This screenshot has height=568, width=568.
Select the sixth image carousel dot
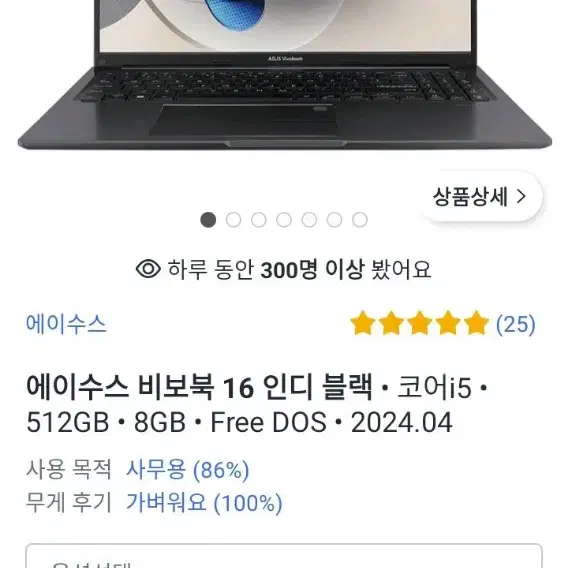(334, 220)
